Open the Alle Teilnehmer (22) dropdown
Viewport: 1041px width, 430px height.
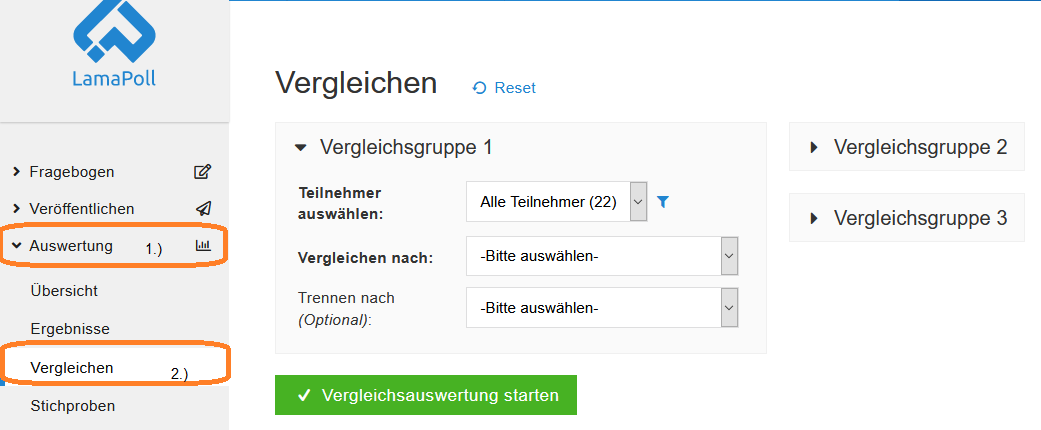pos(556,202)
